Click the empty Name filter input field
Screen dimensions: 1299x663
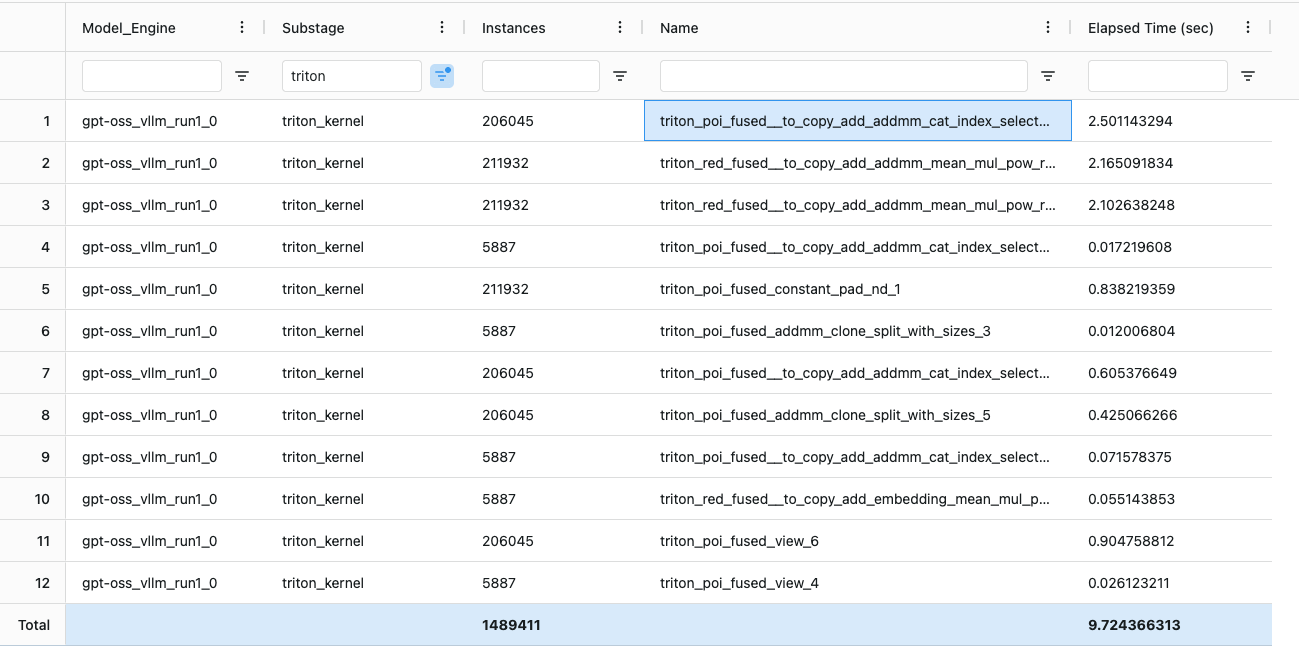(843, 75)
